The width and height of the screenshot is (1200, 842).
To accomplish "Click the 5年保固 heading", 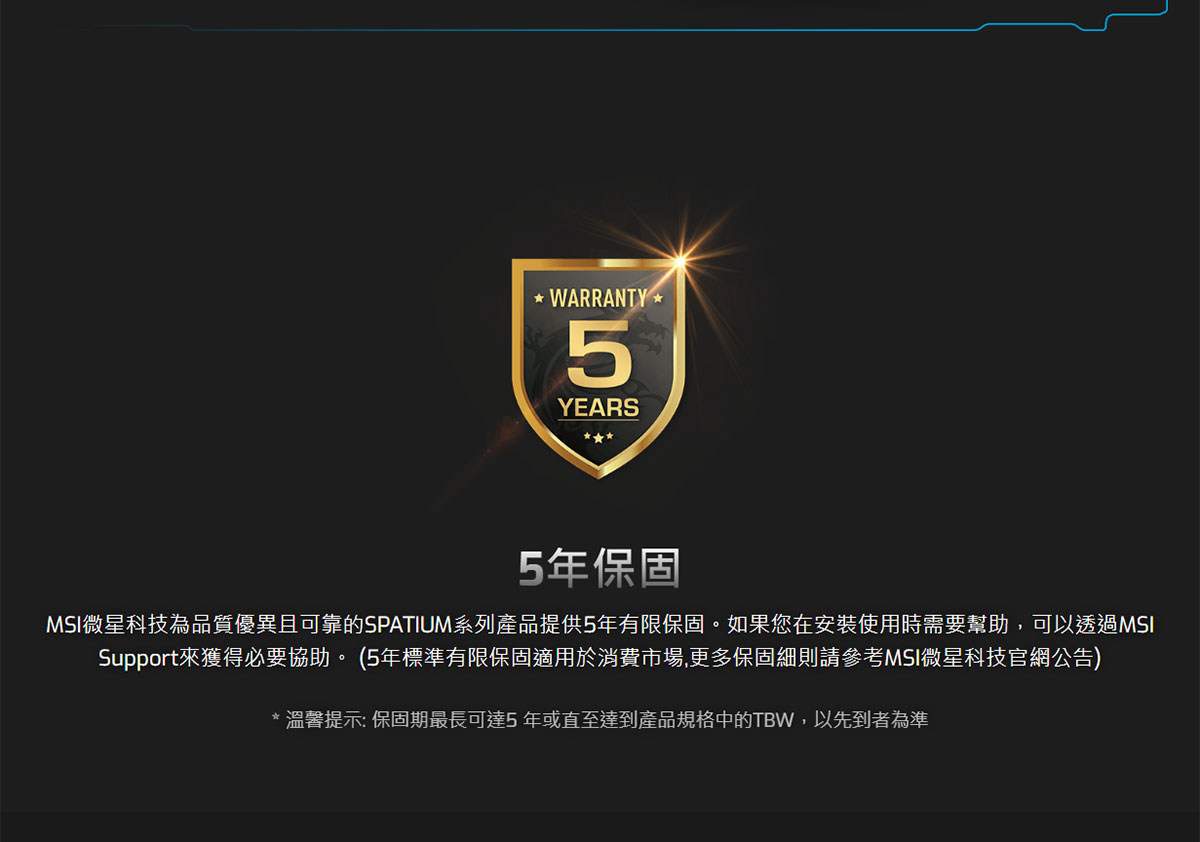I will pyautogui.click(x=599, y=568).
